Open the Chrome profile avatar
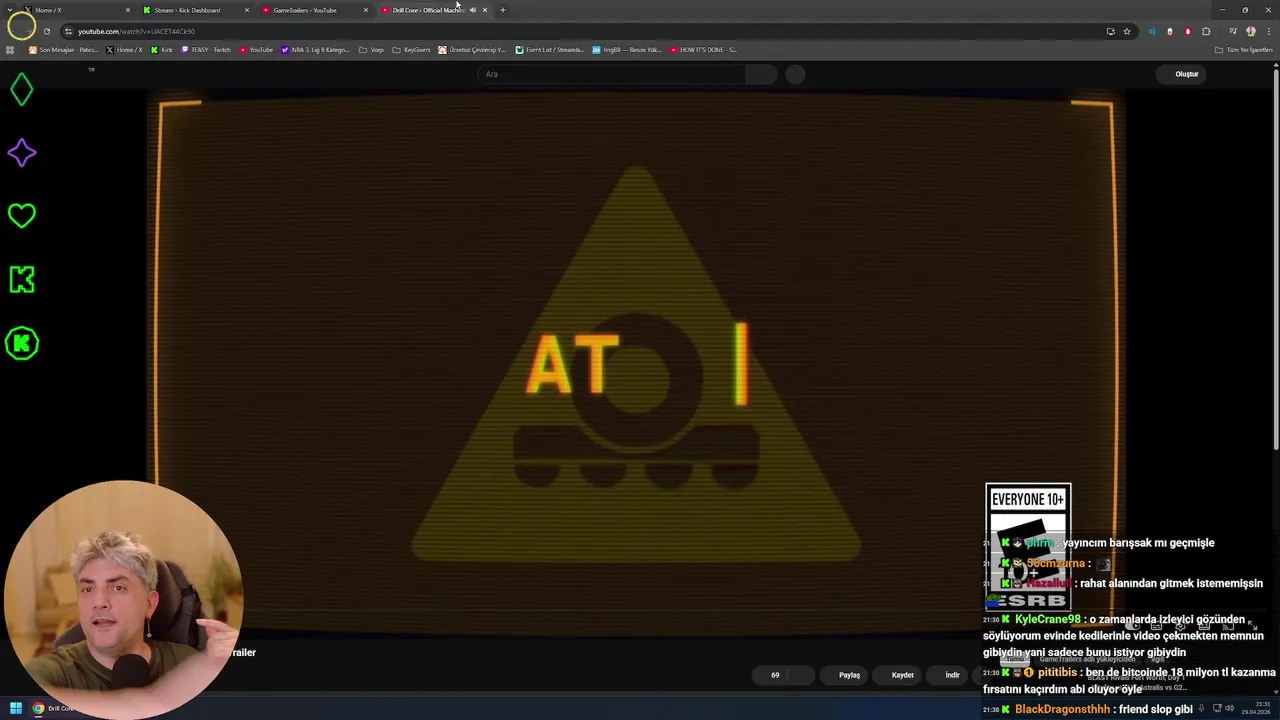The height and width of the screenshot is (720, 1280). 1250,31
